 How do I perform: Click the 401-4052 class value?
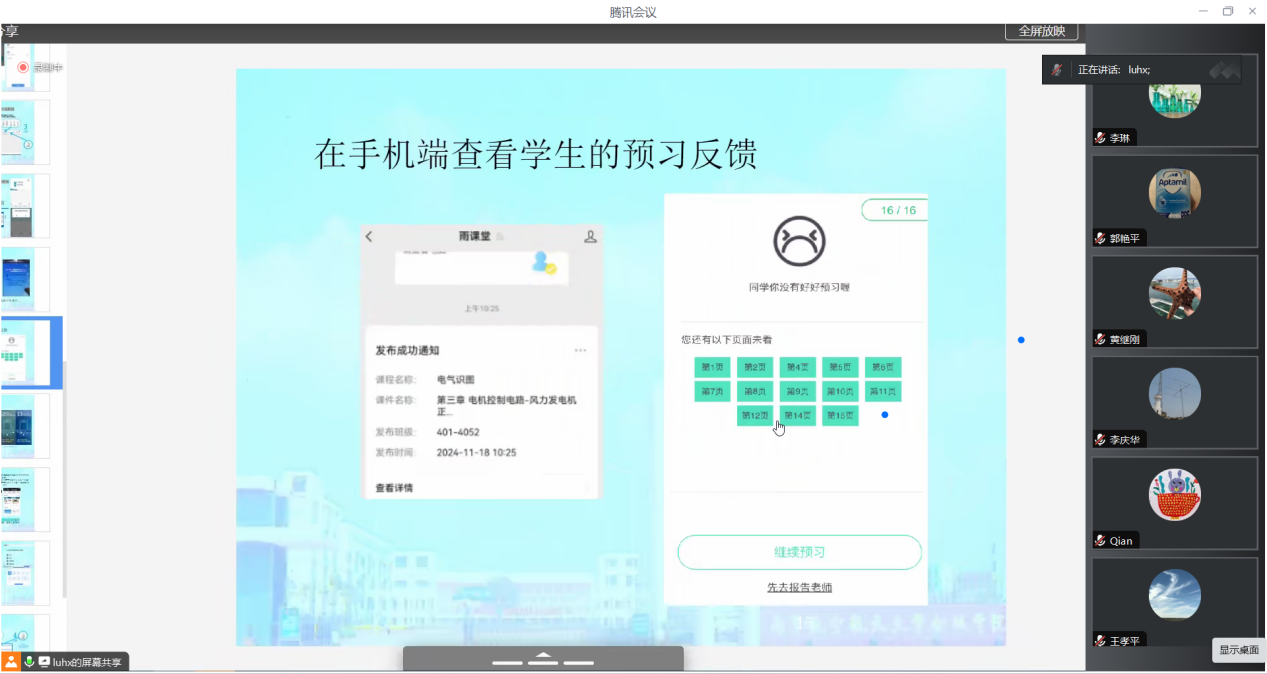tap(458, 432)
